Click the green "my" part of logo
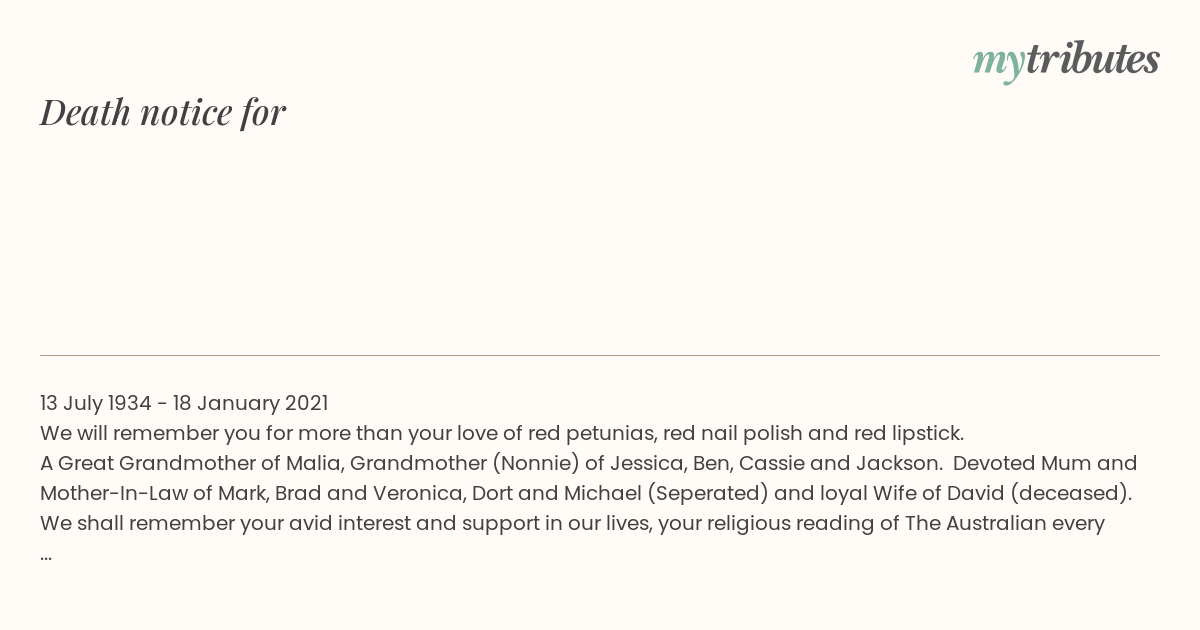The height and width of the screenshot is (630, 1200). 999,64
